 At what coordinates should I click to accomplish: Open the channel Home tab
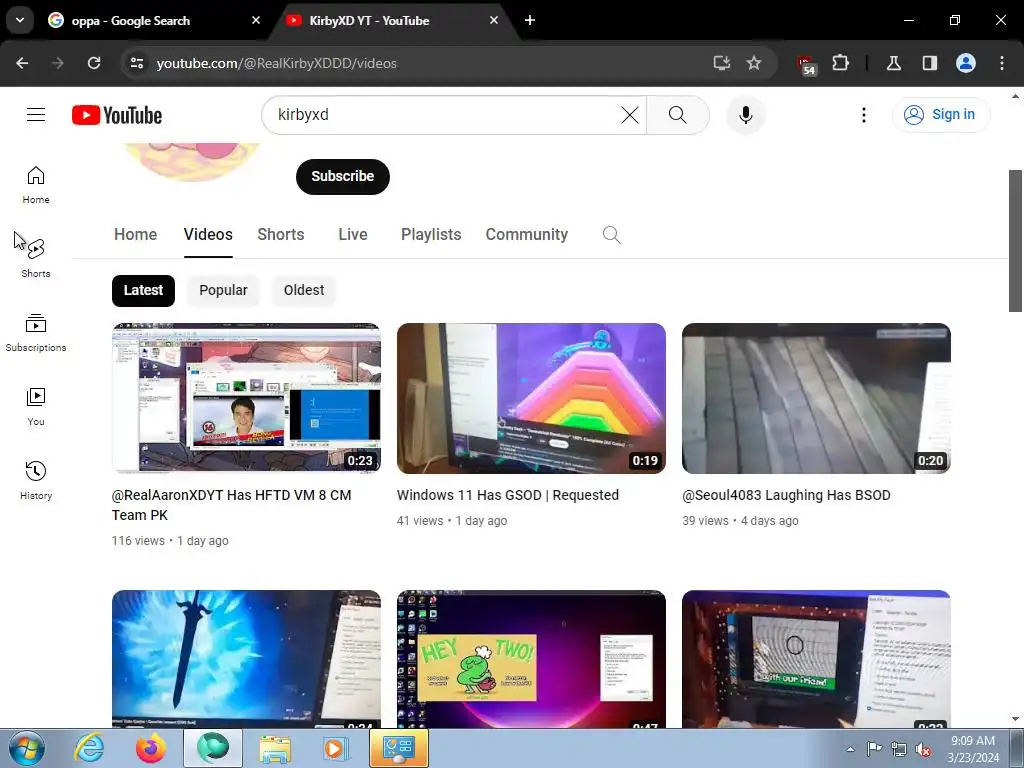[135, 234]
